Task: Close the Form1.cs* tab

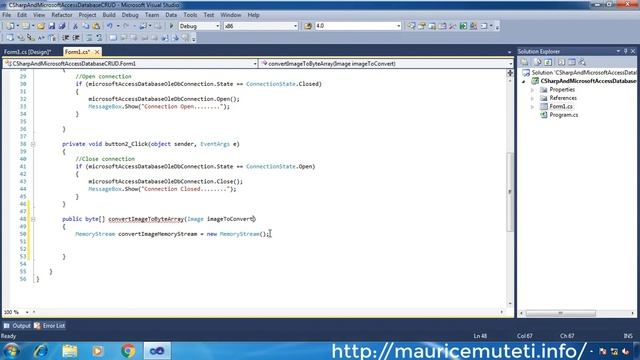Action: [x=97, y=52]
